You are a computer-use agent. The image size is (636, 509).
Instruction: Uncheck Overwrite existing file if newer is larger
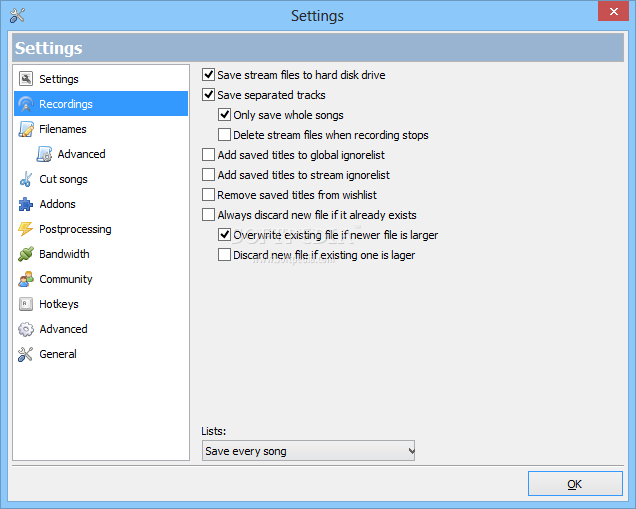click(224, 234)
